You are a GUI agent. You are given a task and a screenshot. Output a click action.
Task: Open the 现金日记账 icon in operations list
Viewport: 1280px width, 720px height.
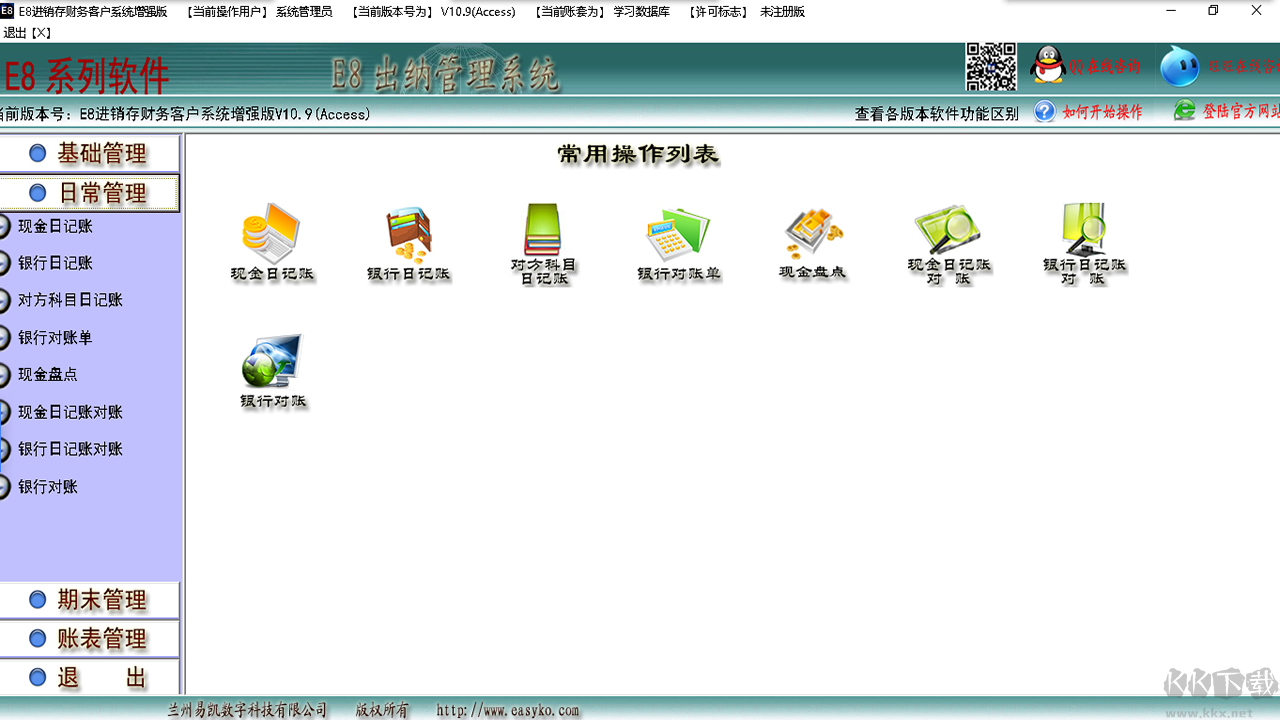[x=272, y=243]
